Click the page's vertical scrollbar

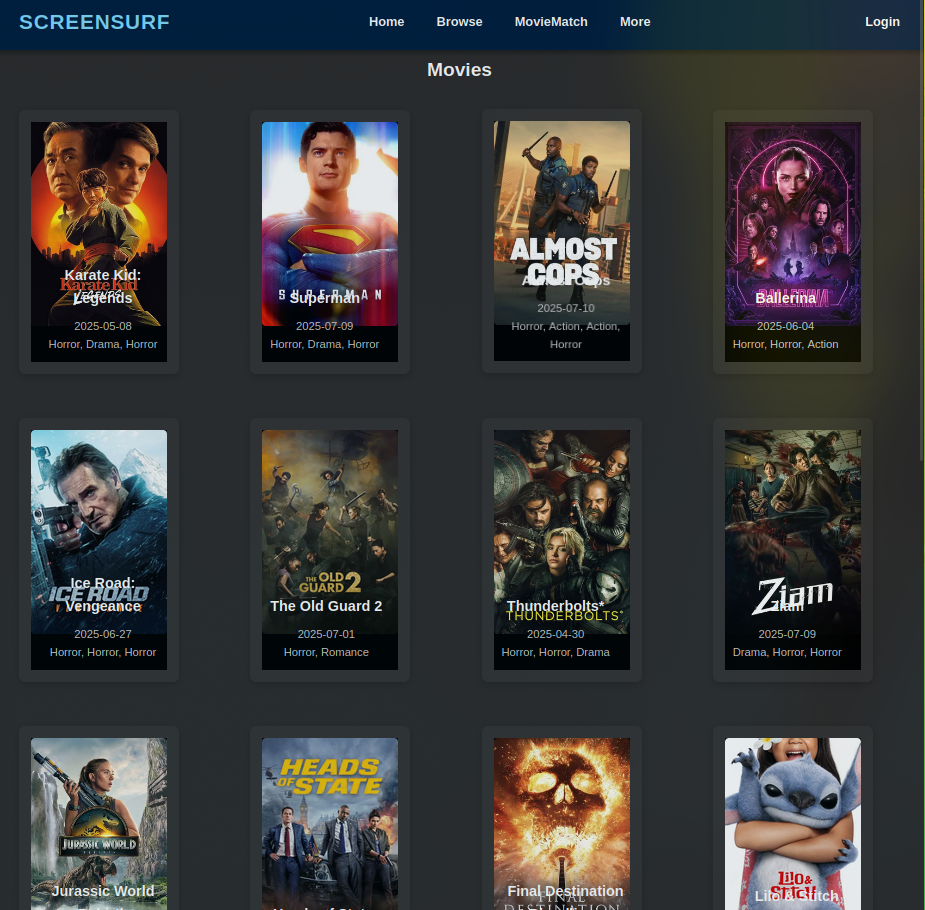(922, 230)
